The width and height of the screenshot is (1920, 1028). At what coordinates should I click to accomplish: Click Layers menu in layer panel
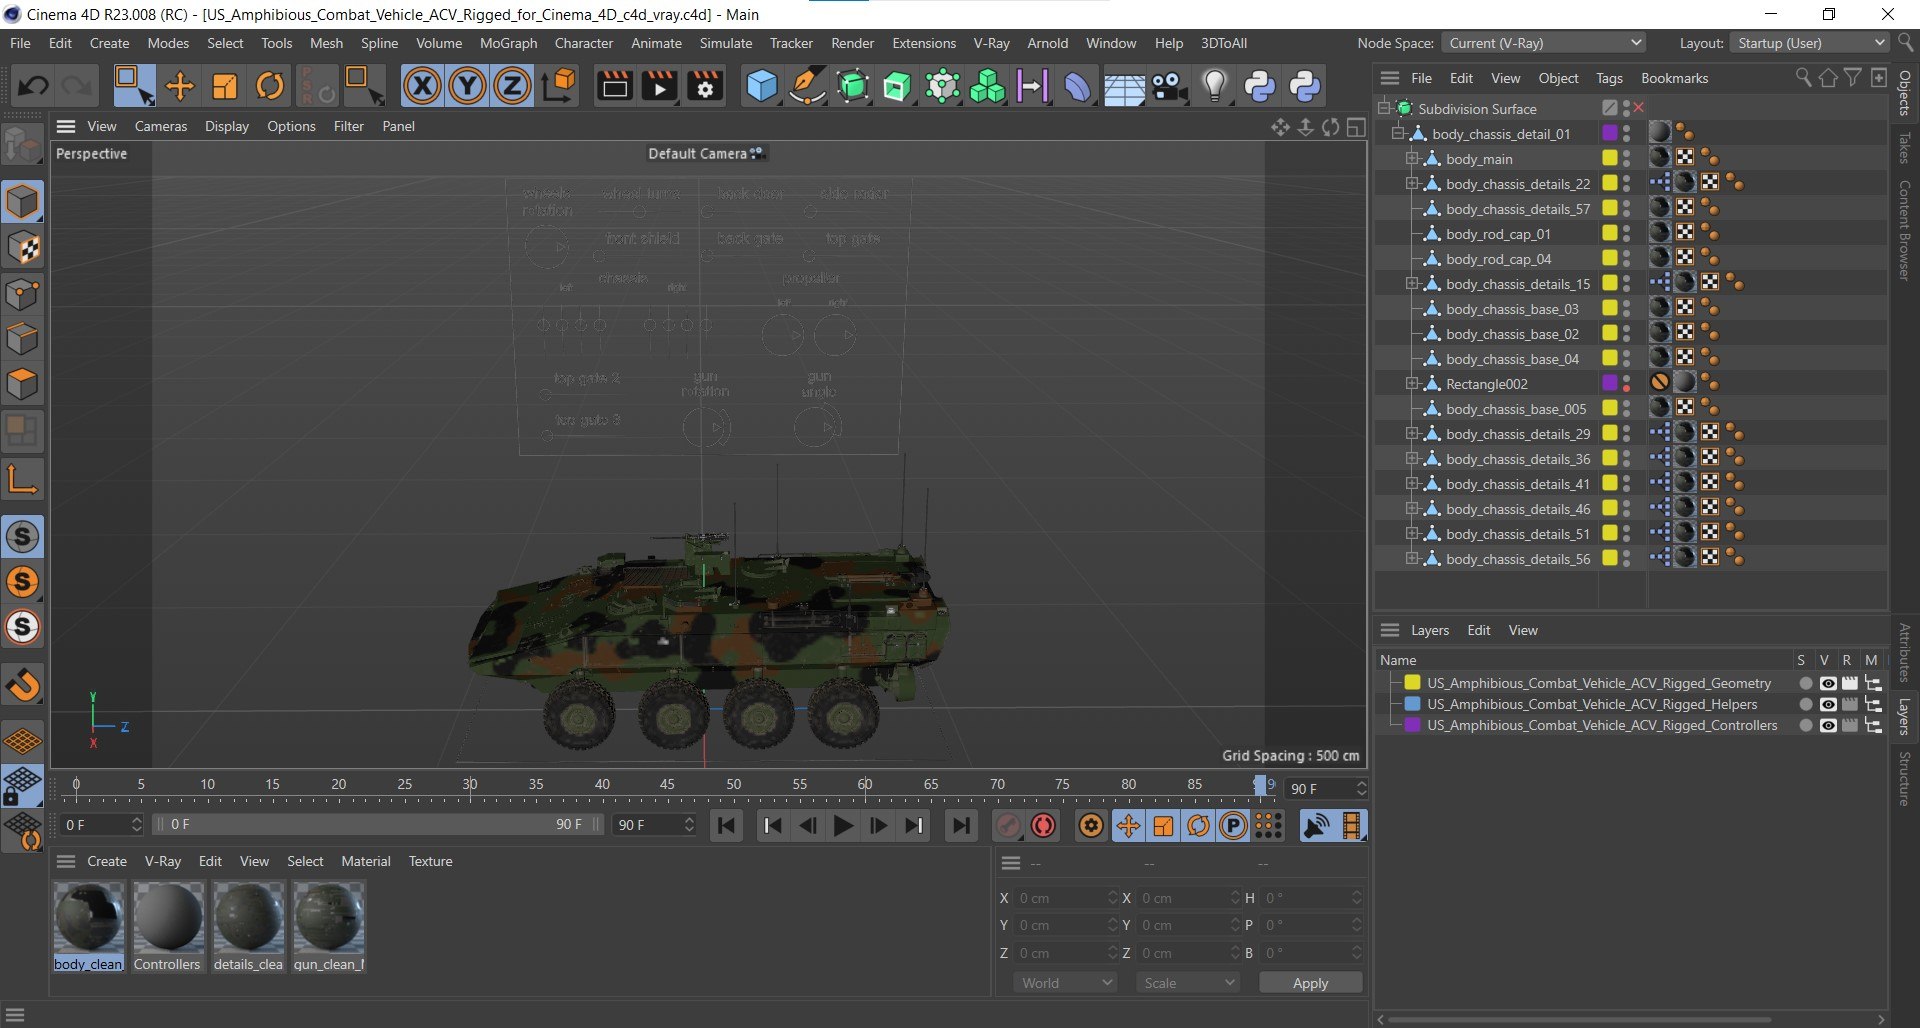point(1430,630)
